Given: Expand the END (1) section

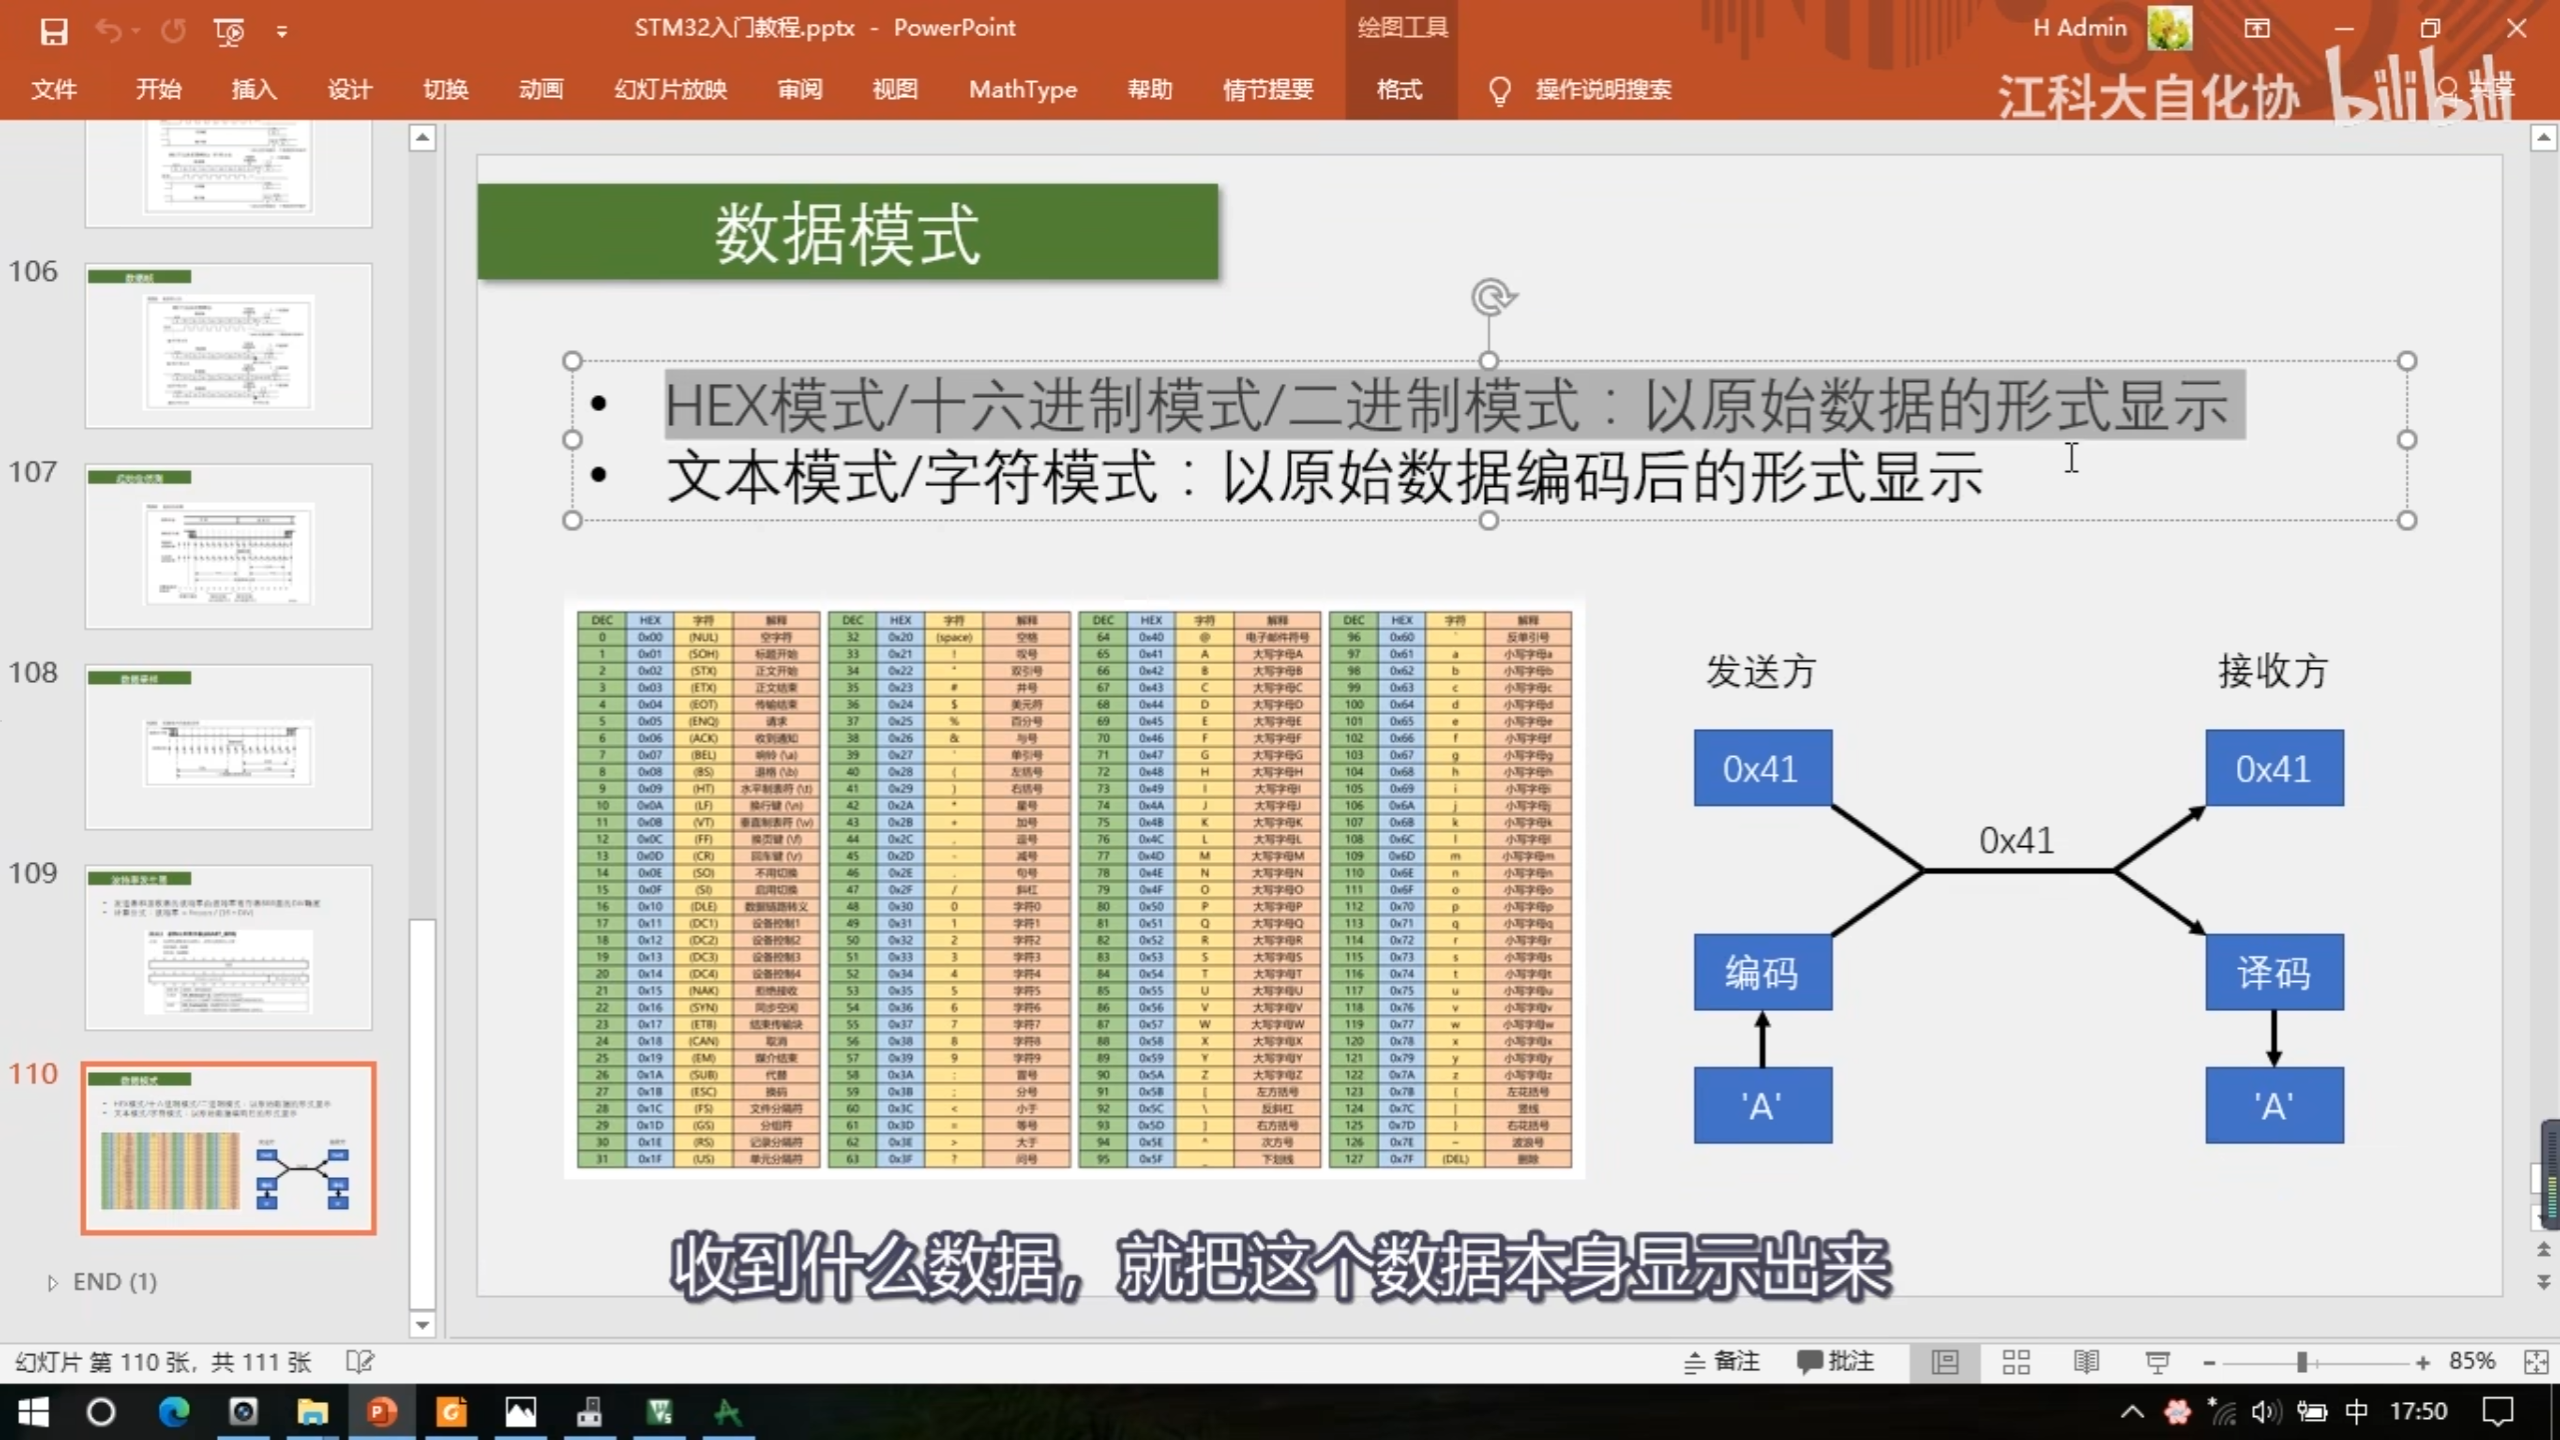Looking at the screenshot, I should click(53, 1283).
